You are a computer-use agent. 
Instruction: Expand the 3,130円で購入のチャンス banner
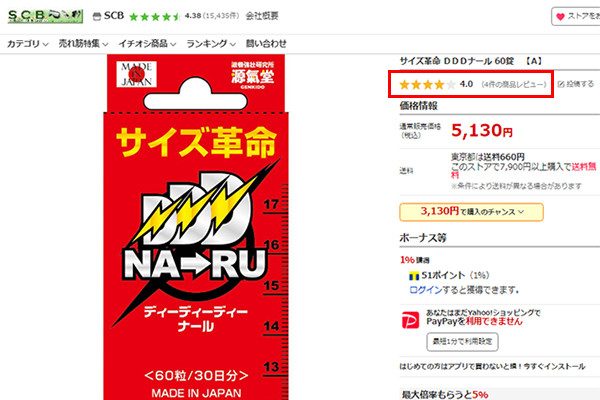(x=471, y=212)
